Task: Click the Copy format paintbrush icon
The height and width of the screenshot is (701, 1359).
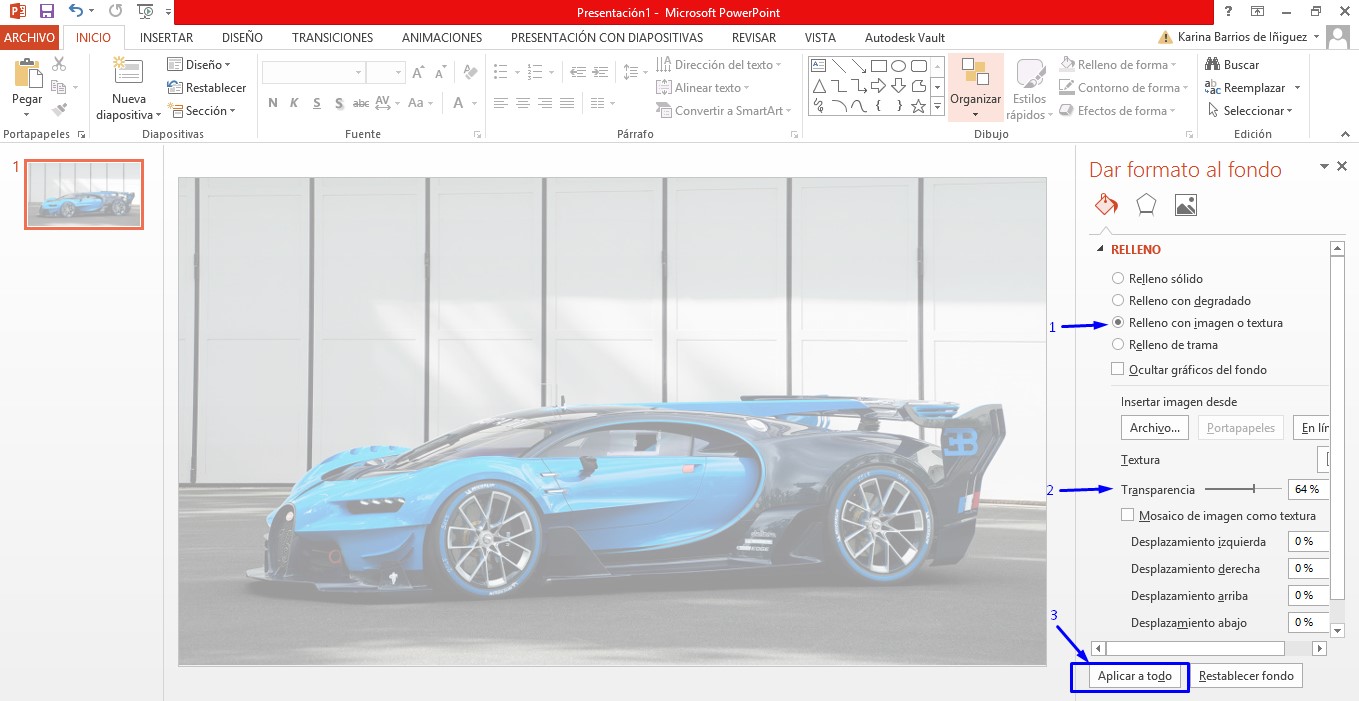Action: tap(59, 110)
